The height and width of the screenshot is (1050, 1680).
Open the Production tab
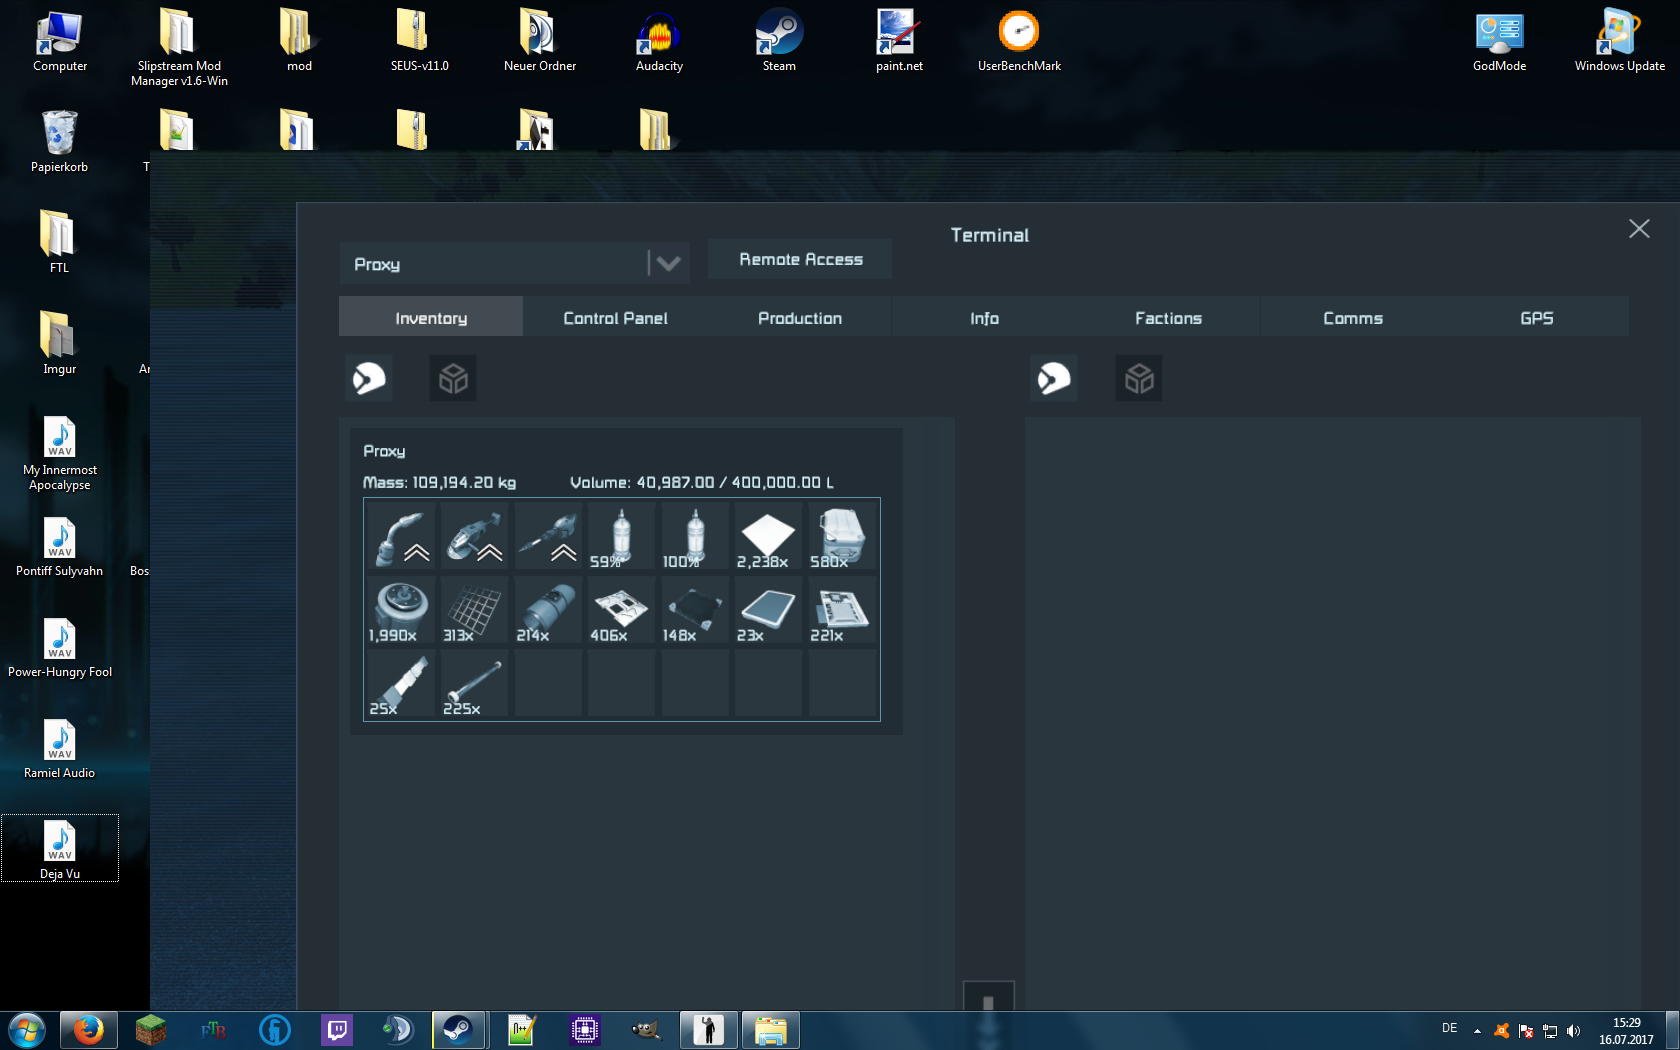(800, 318)
